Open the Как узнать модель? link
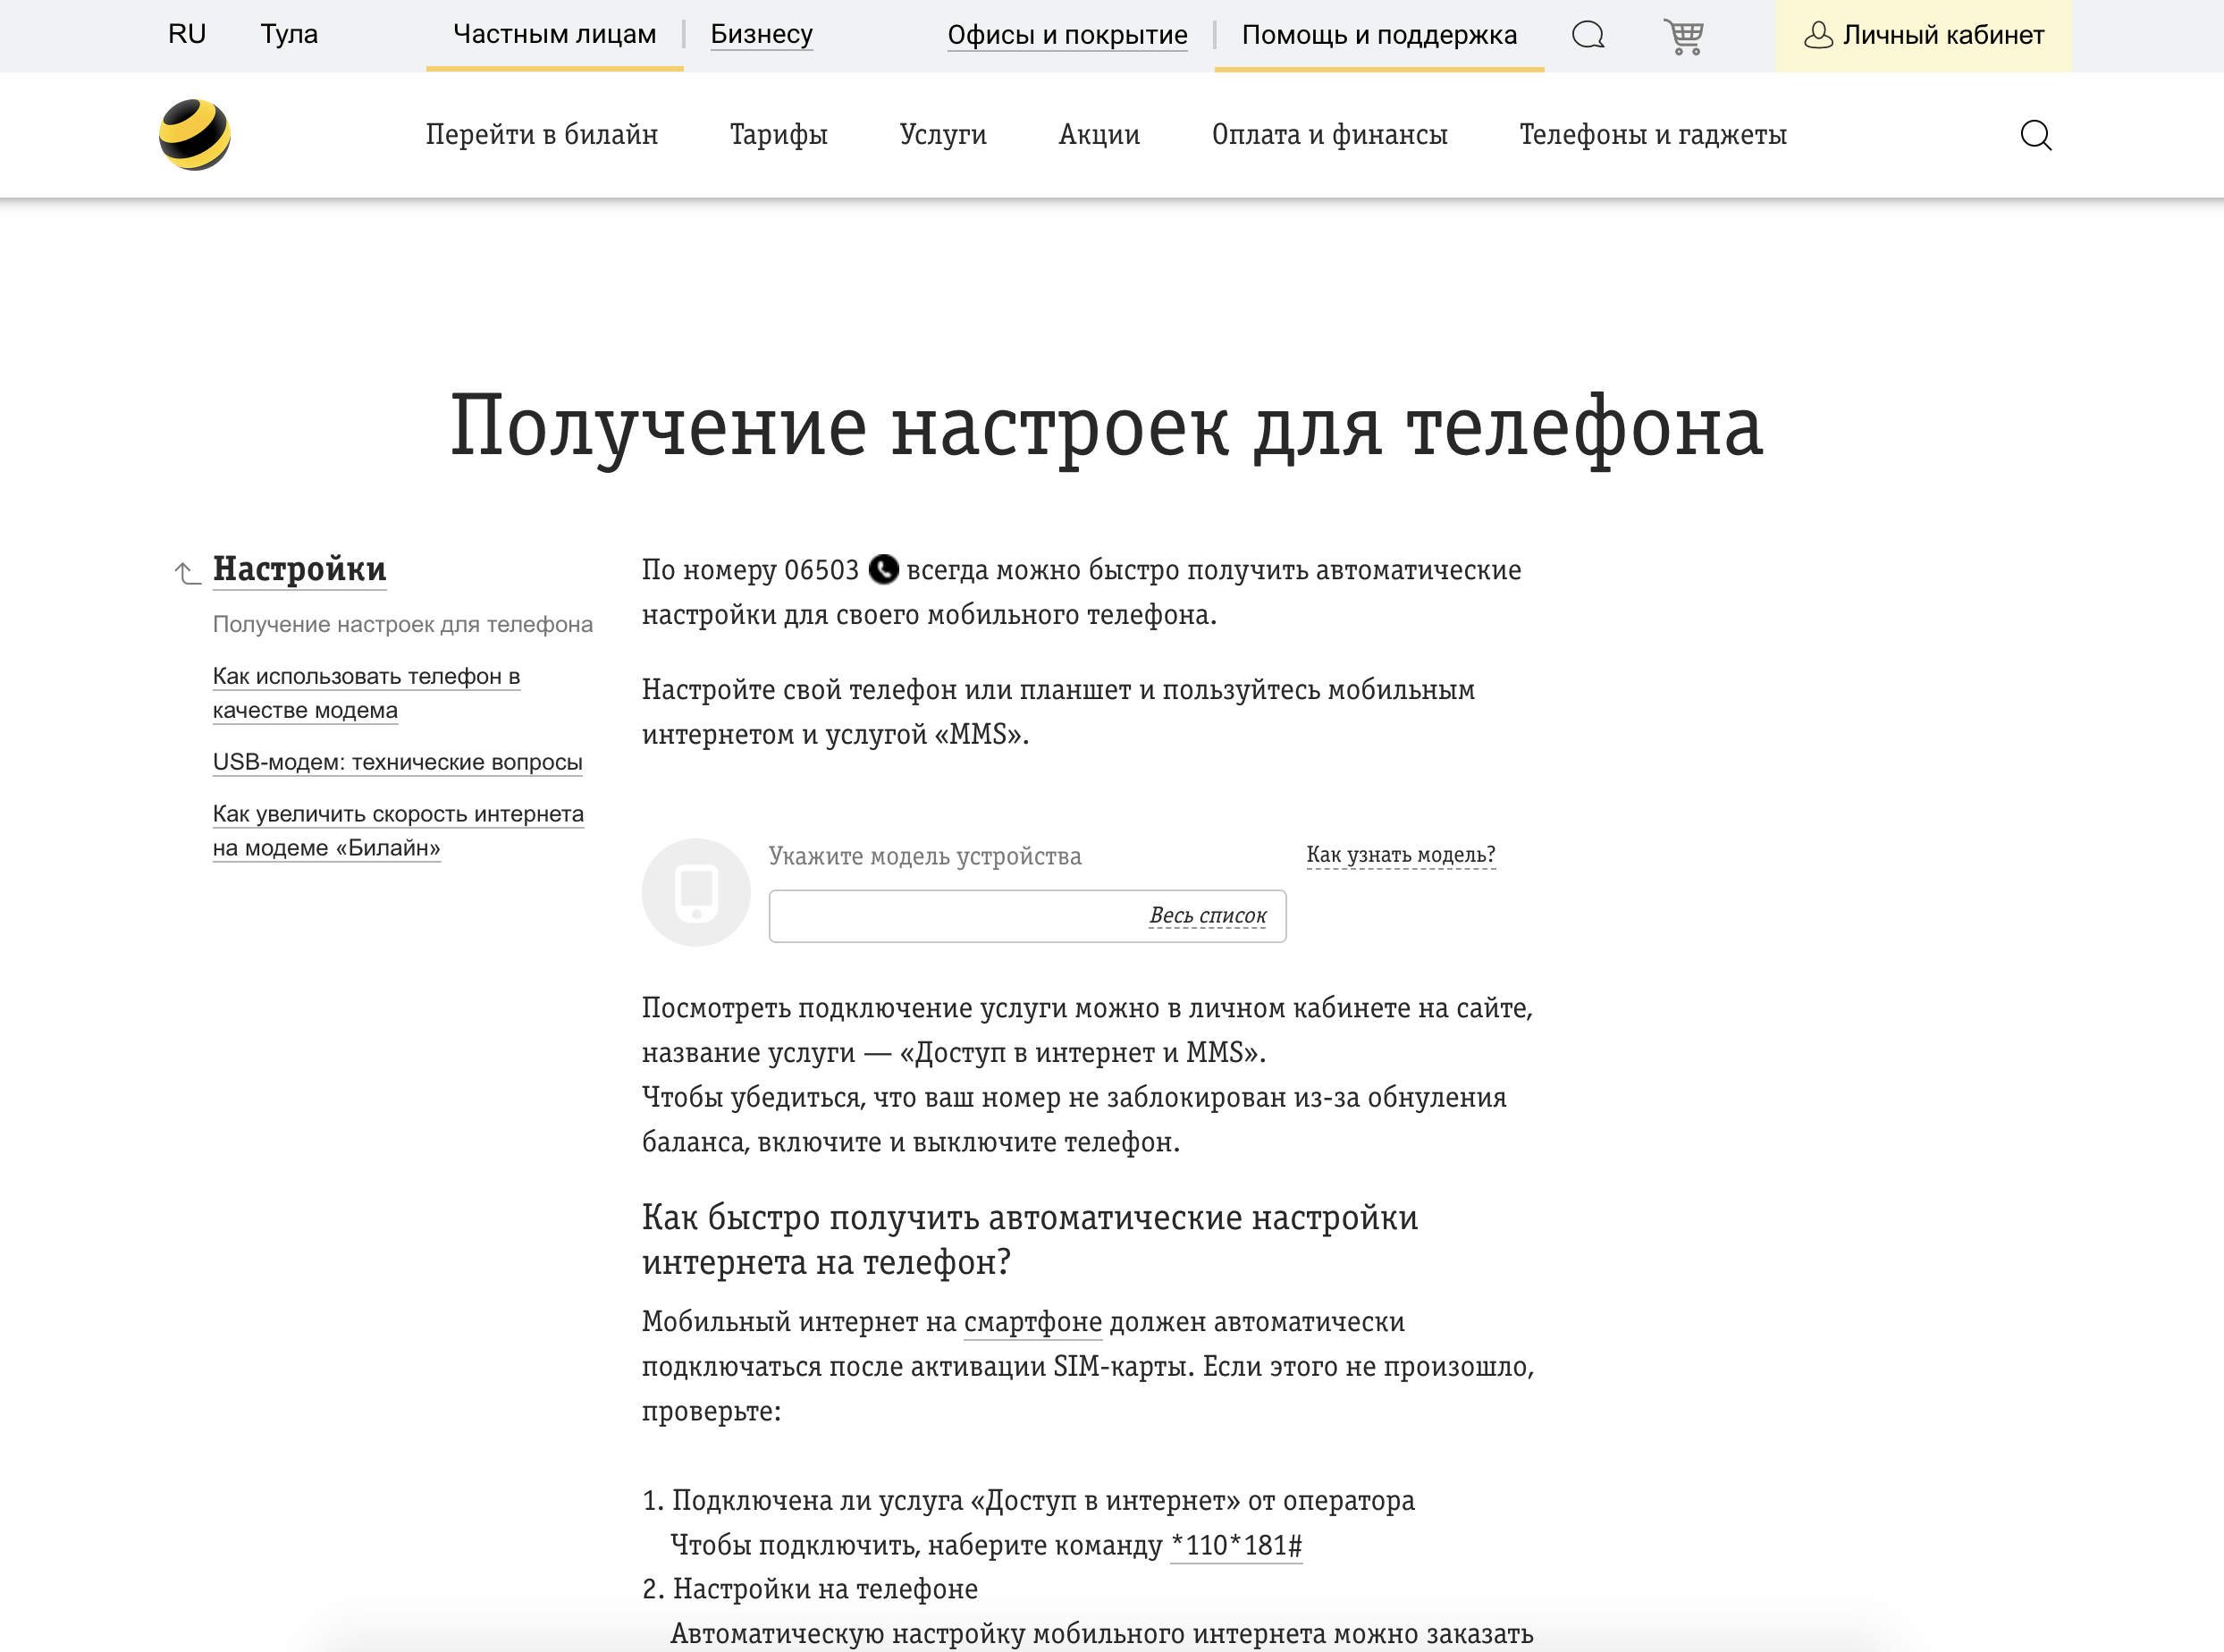The width and height of the screenshot is (2224, 1652). 1400,855
